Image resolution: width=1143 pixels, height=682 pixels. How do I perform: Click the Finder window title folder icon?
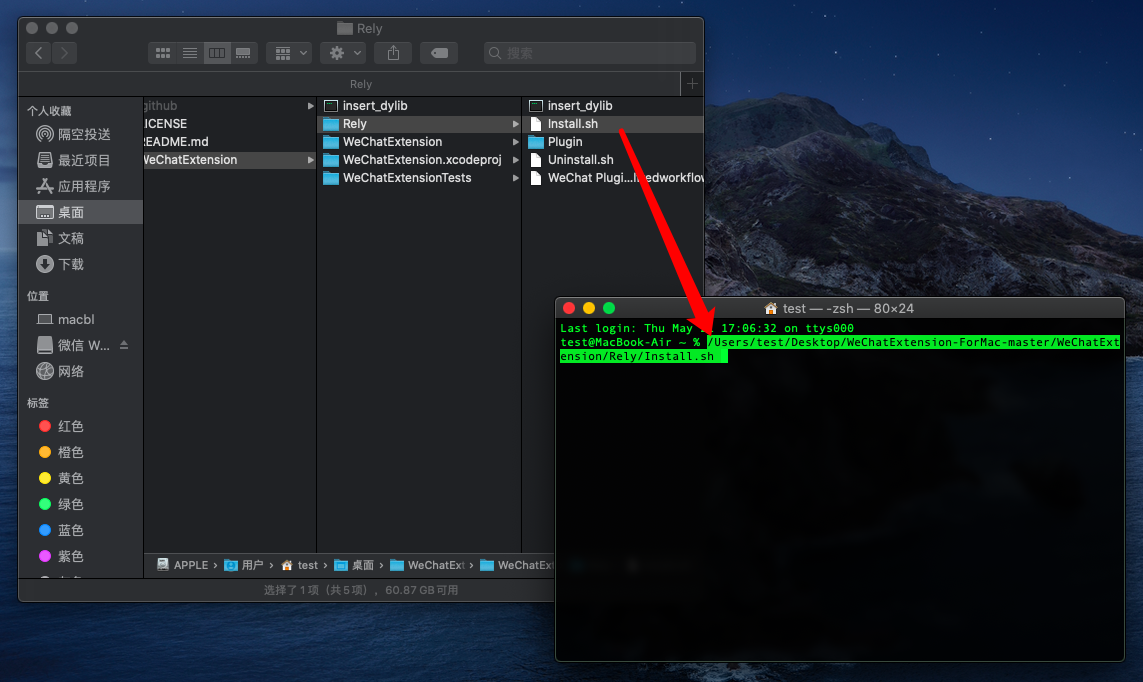coord(345,28)
